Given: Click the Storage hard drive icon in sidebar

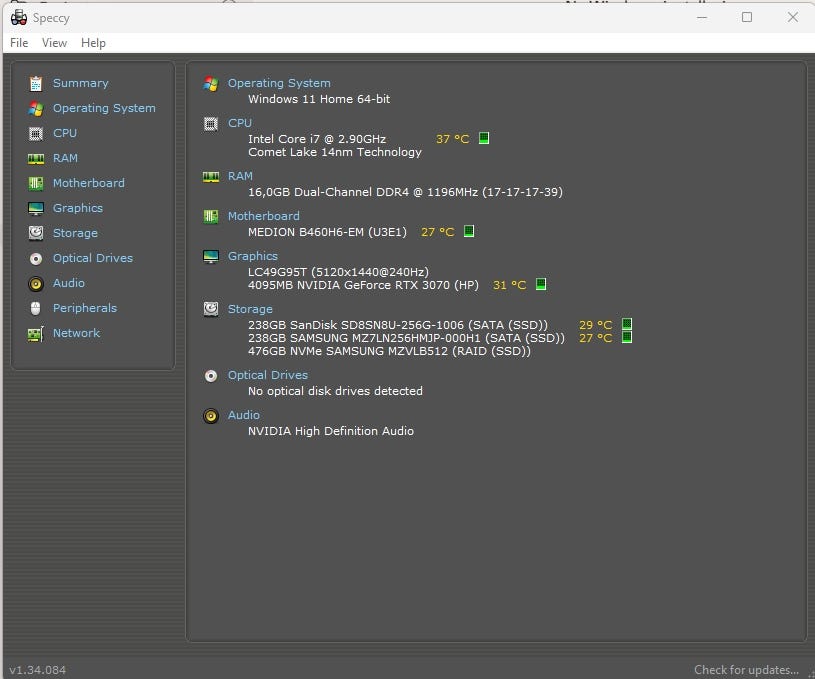Looking at the screenshot, I should [x=36, y=233].
